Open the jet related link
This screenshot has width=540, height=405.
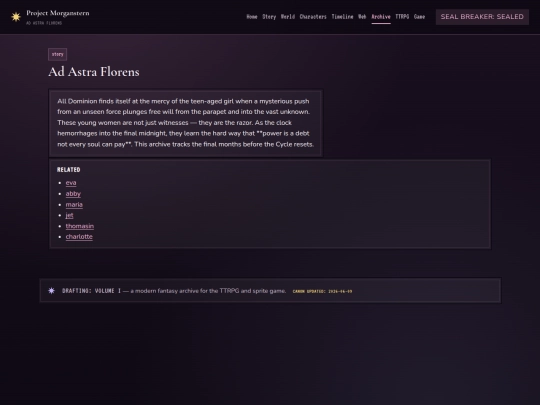tap(70, 215)
